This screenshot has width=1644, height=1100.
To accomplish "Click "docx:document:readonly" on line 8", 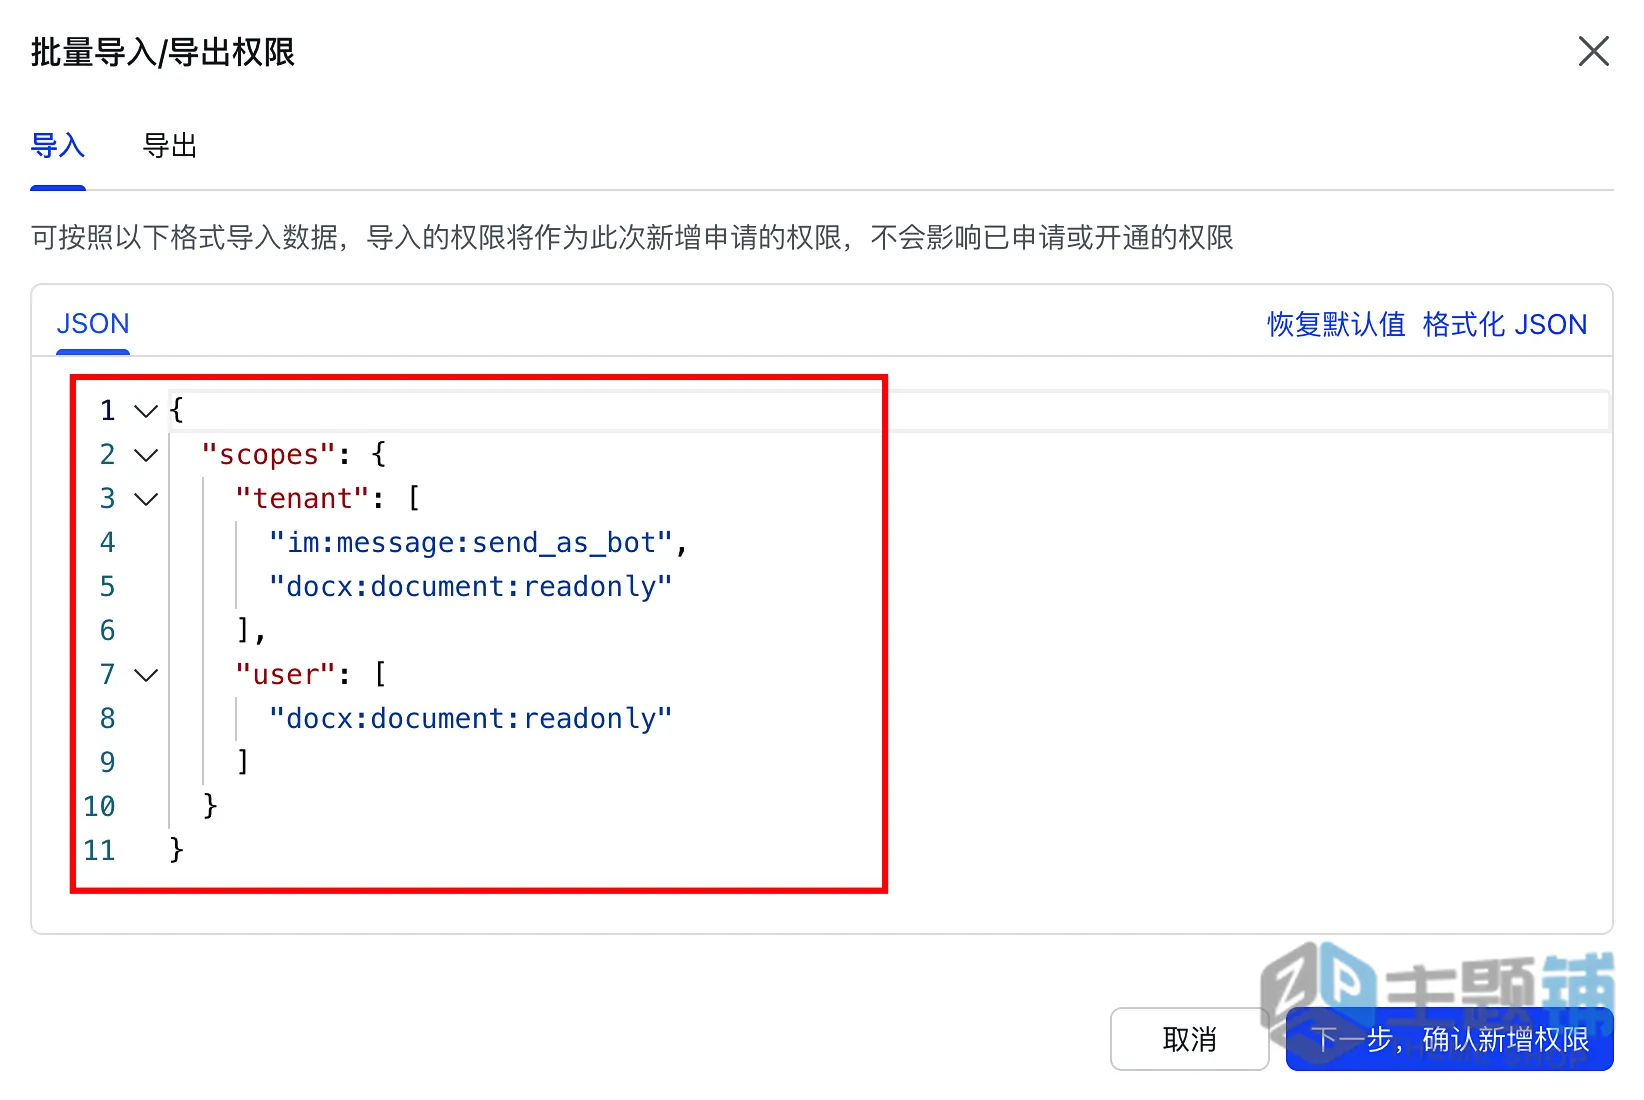I will [x=470, y=719].
